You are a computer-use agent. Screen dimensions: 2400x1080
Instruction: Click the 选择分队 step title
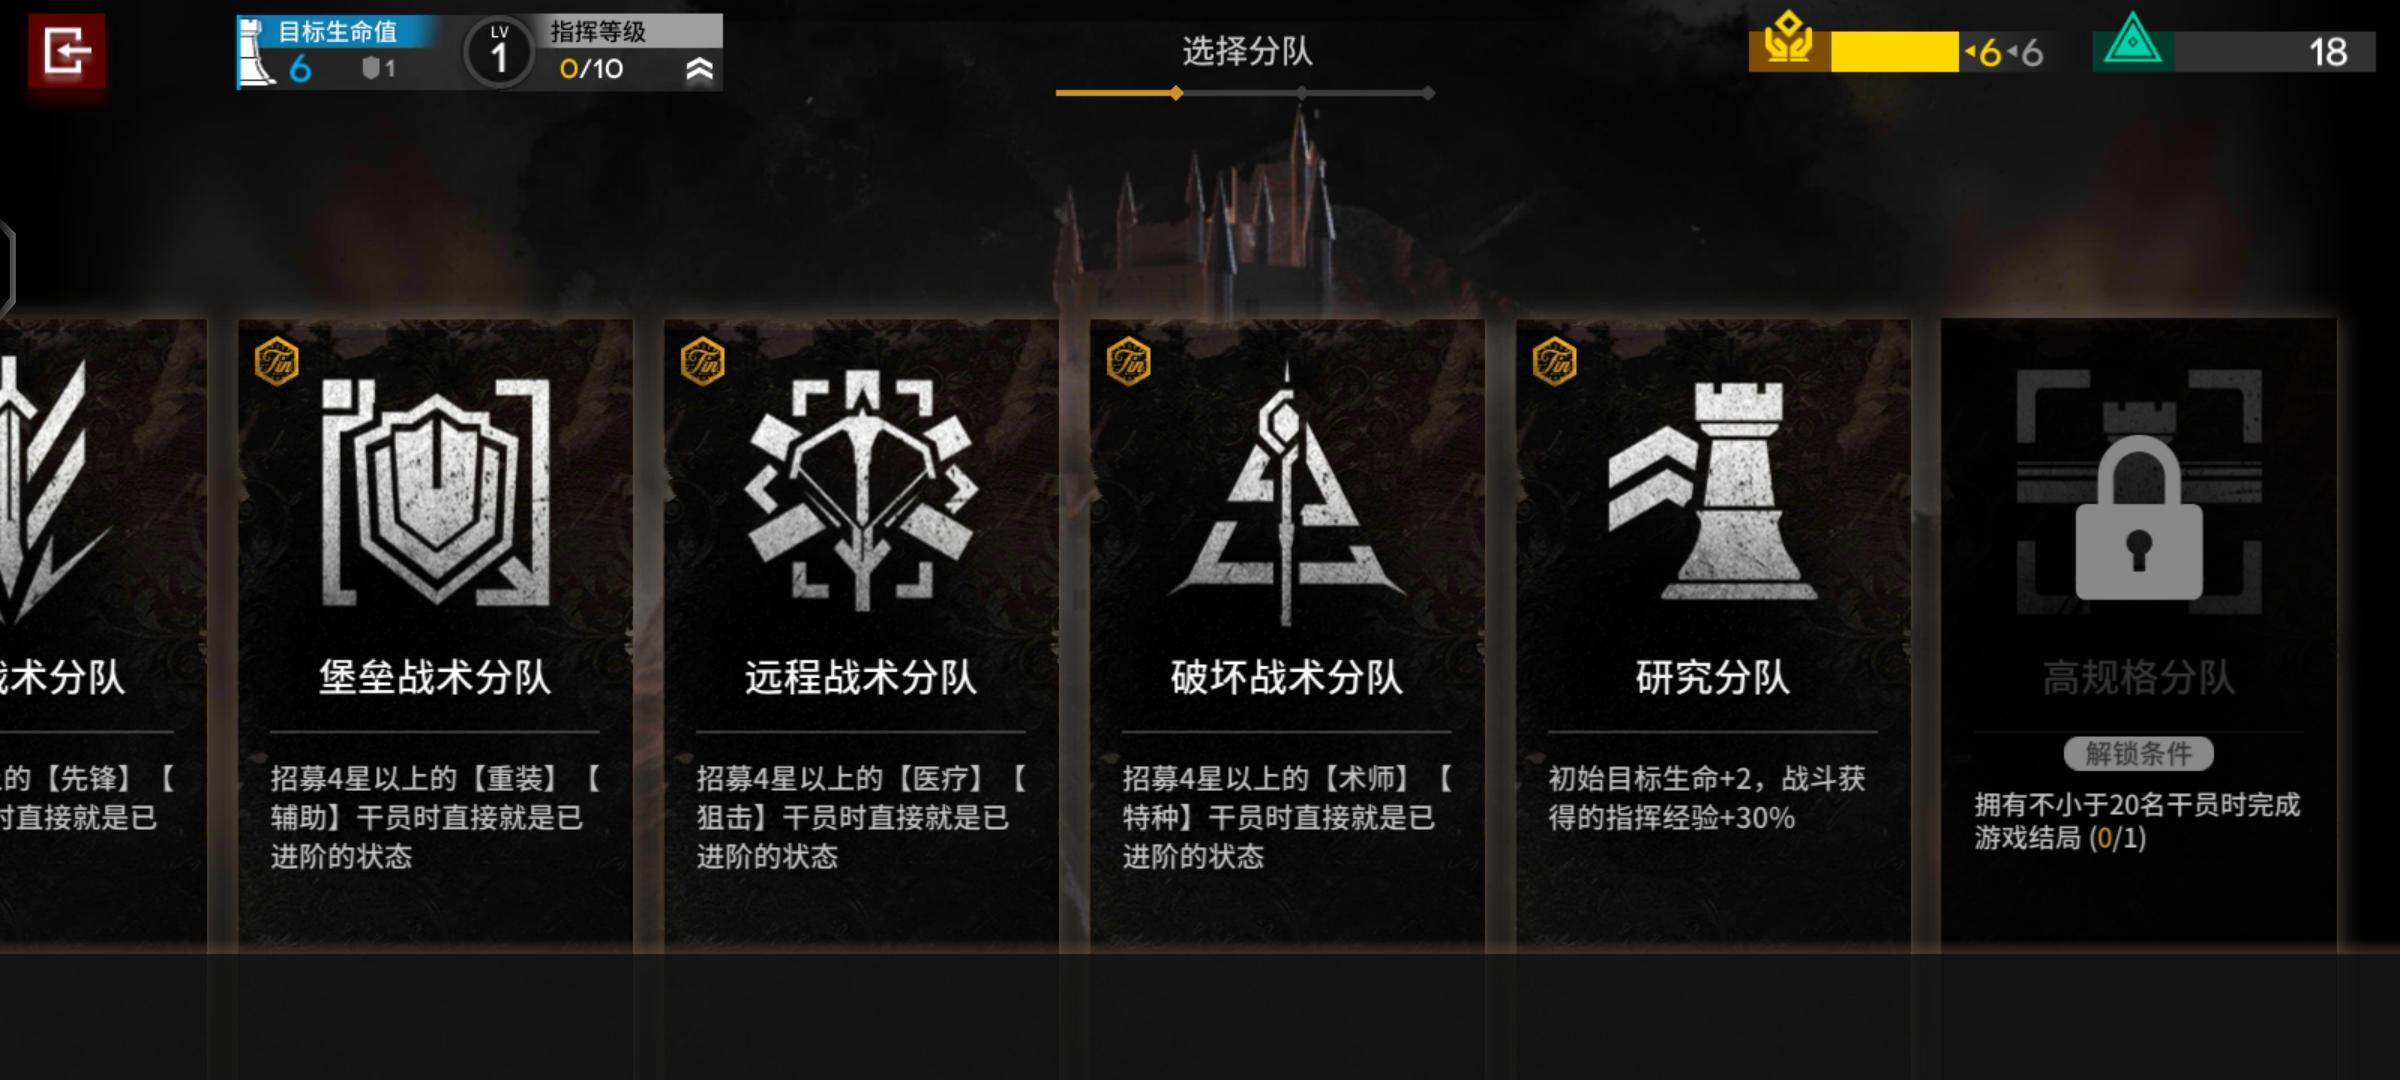click(x=1247, y=50)
